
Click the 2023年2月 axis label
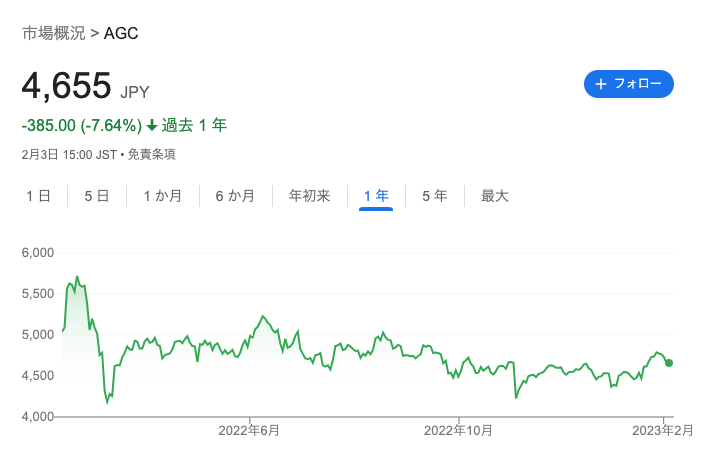[x=663, y=430]
